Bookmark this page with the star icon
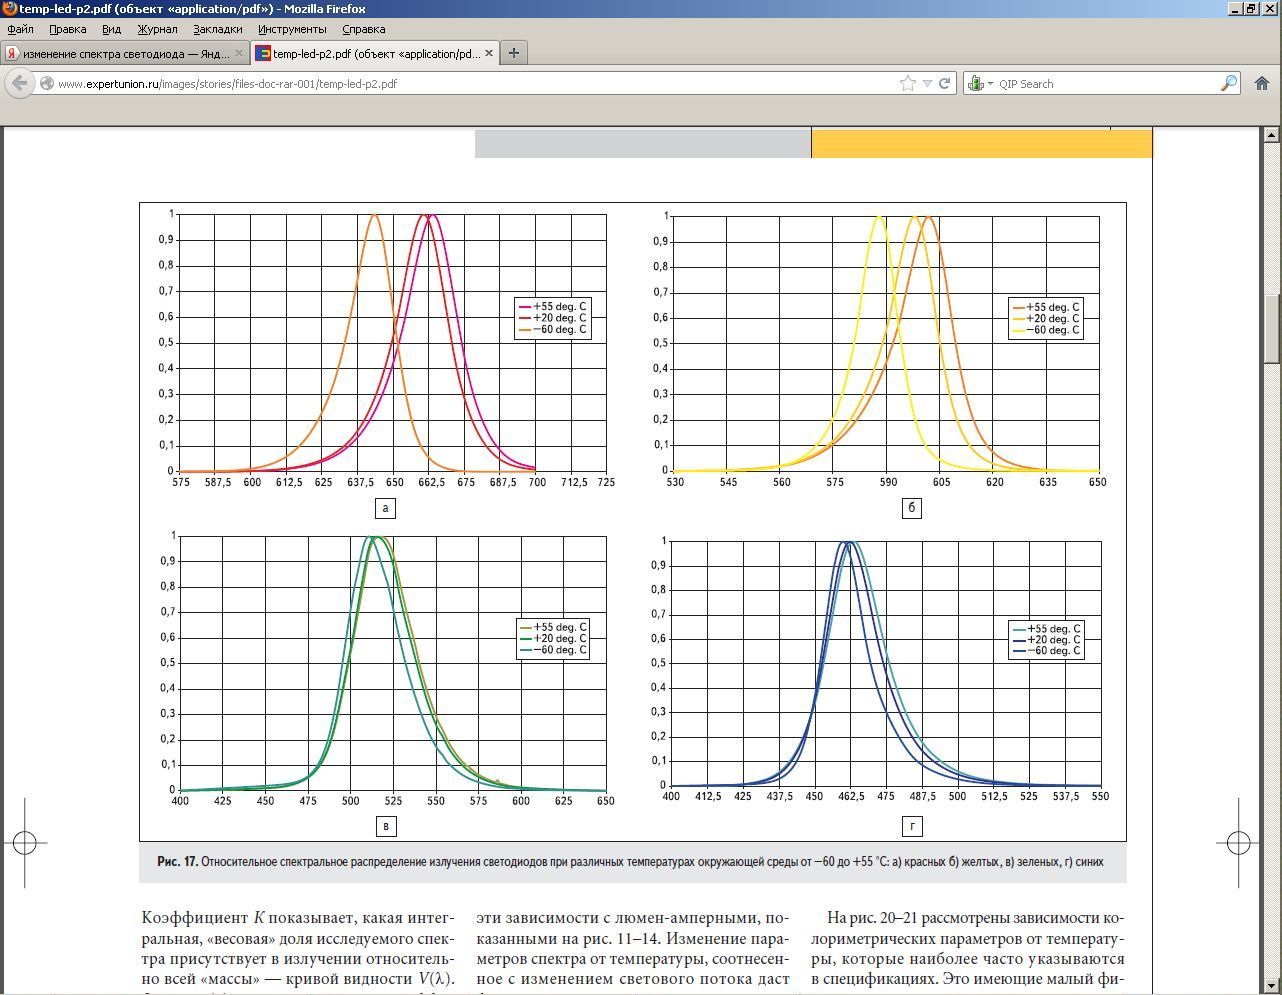This screenshot has height=995, width=1282. pos(908,84)
